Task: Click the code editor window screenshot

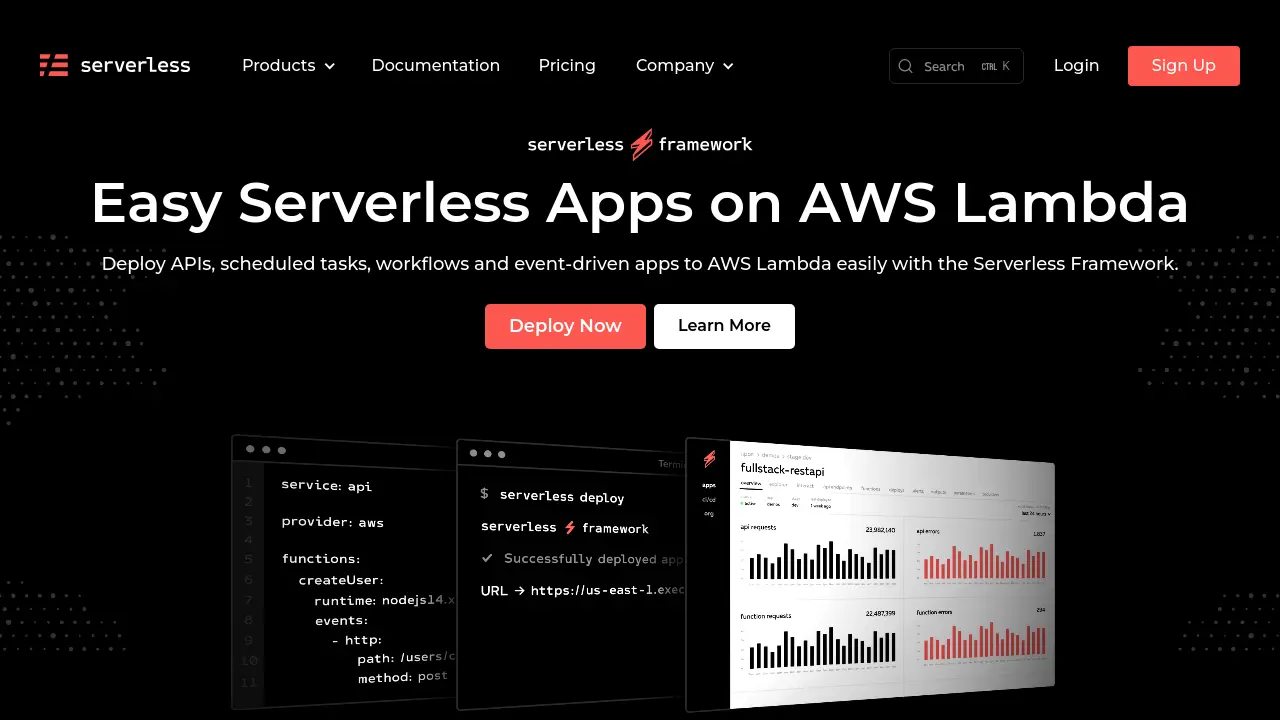Action: point(344,572)
